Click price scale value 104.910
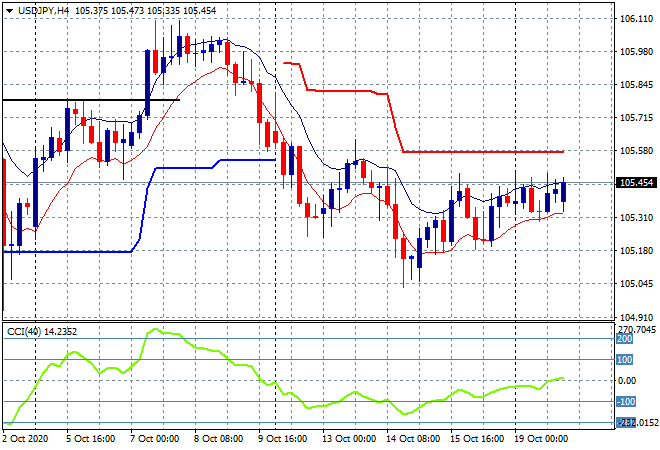The image size is (660, 450). tap(636, 317)
